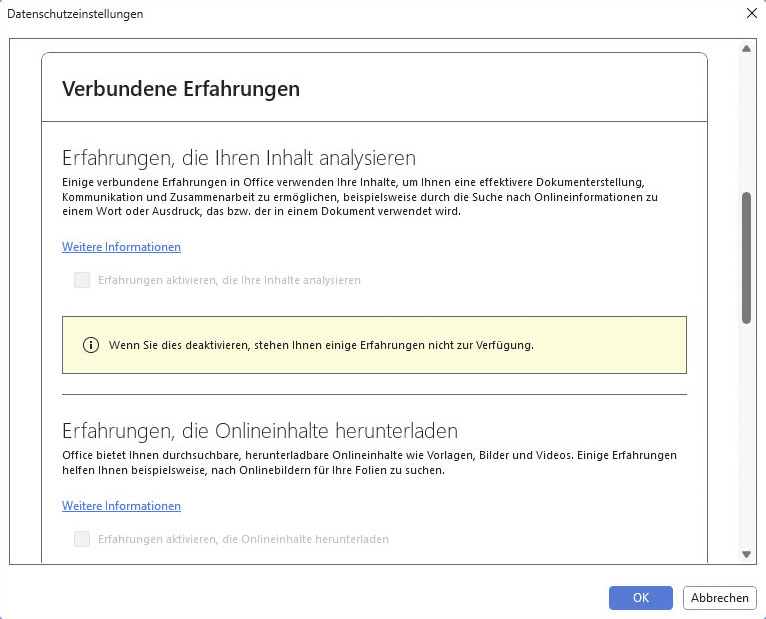766x619 pixels.
Task: Toggle the 'Onlineinhalte herunterladen' checkbox
Action: click(x=82, y=539)
